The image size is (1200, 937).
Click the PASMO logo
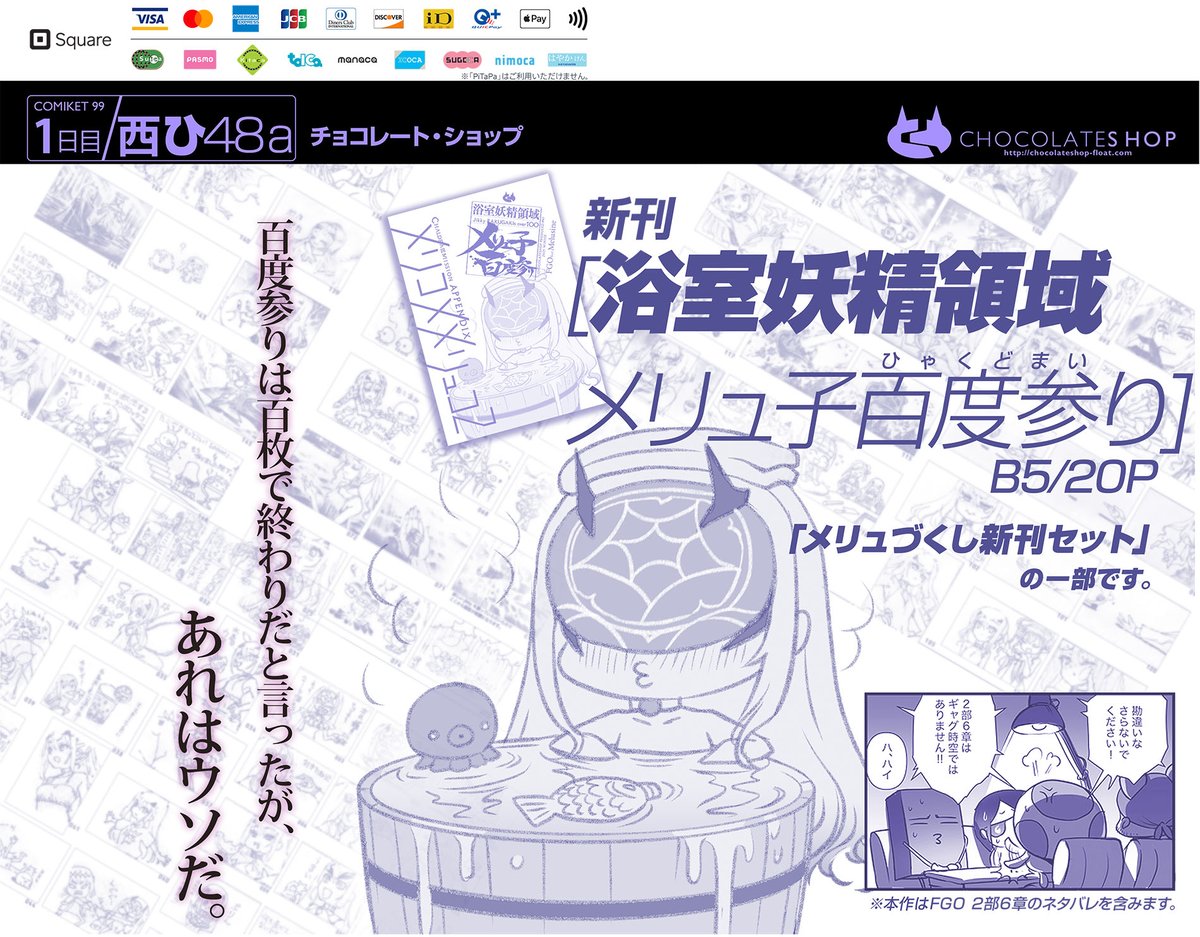point(200,60)
